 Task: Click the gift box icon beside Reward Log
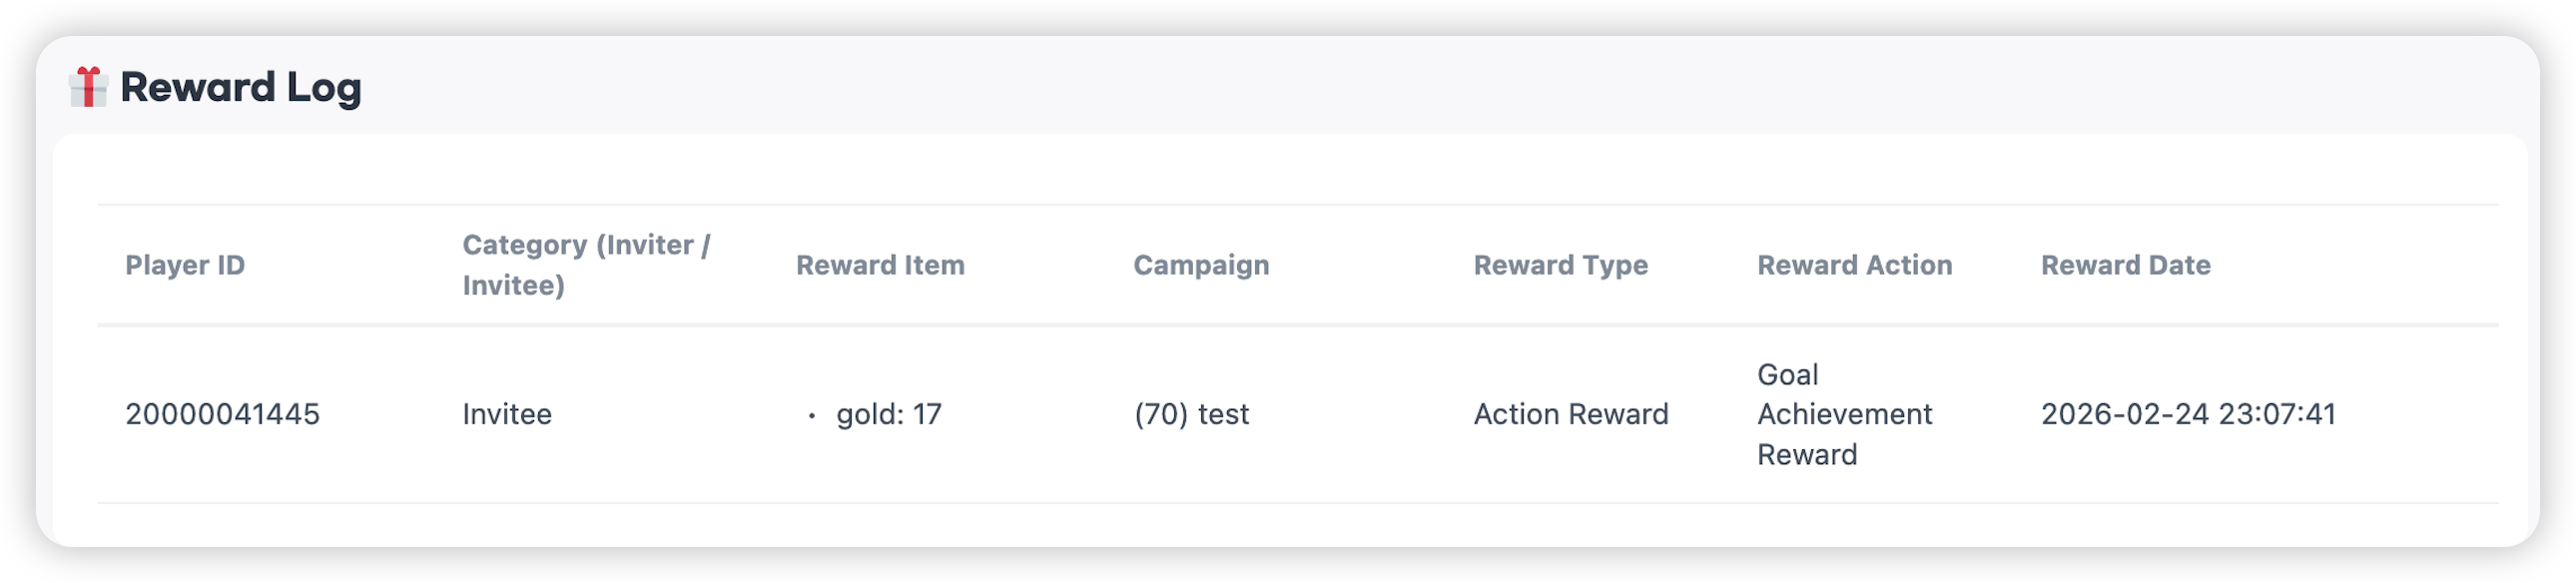[x=88, y=87]
